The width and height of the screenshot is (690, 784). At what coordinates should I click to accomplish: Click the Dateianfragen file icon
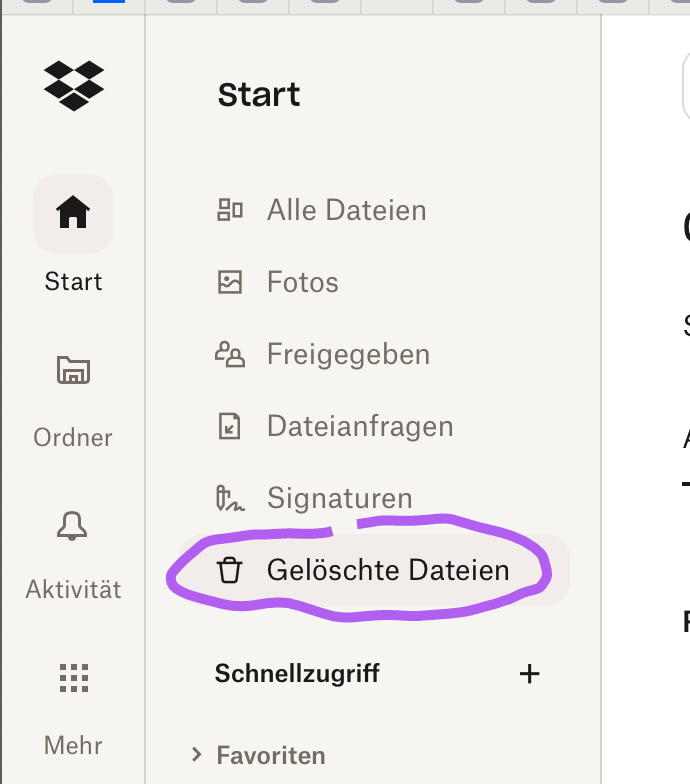click(230, 426)
